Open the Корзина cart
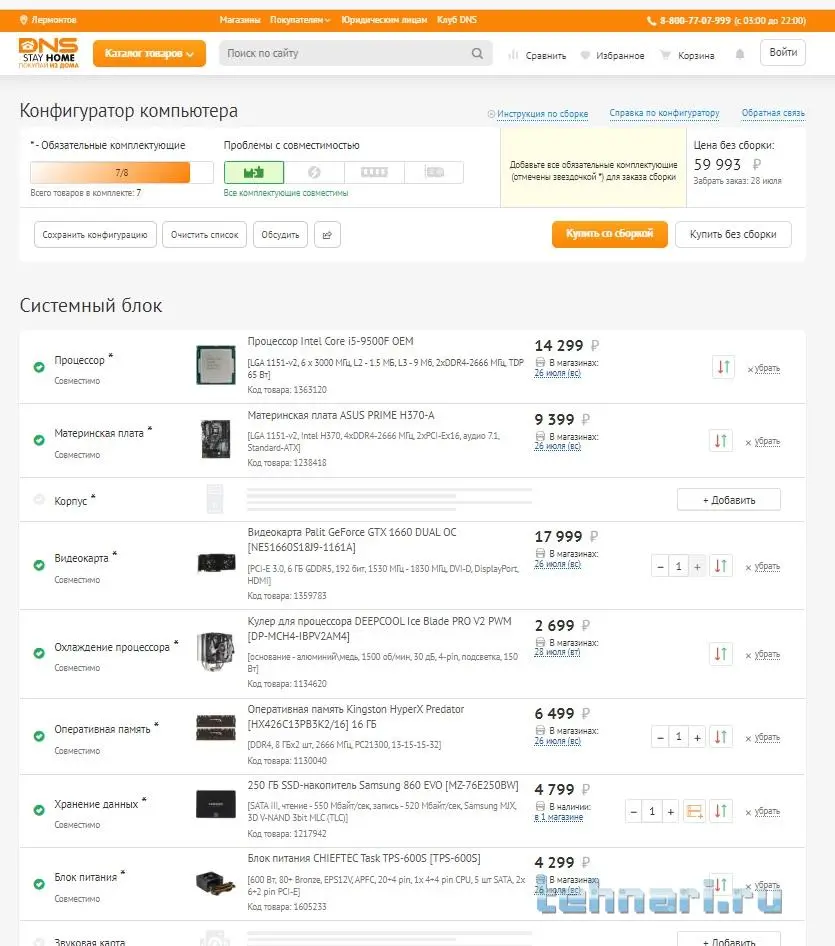 tap(687, 56)
